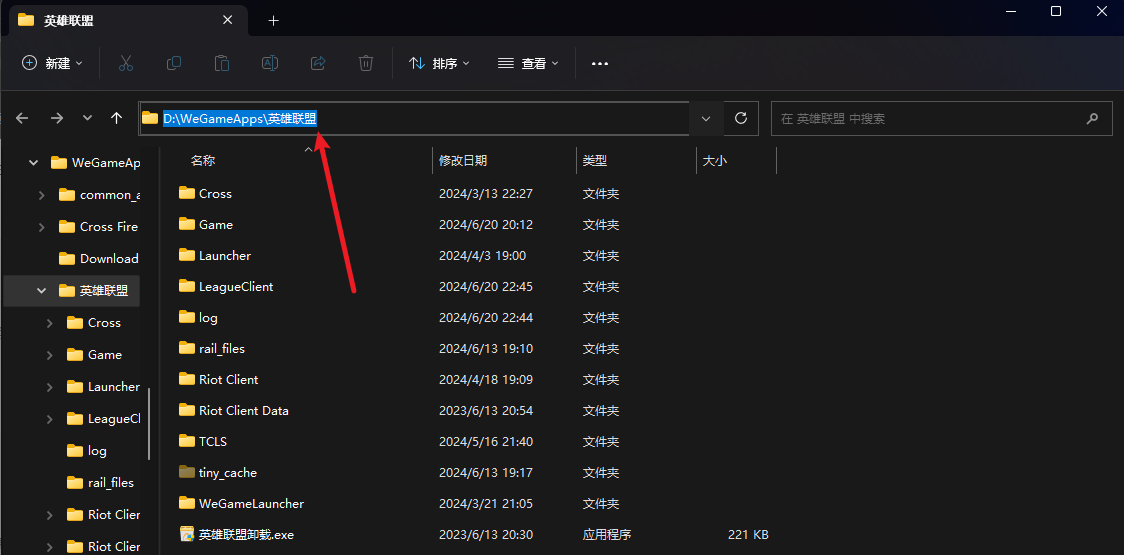Click the 应用程序 type cell

[607, 534]
